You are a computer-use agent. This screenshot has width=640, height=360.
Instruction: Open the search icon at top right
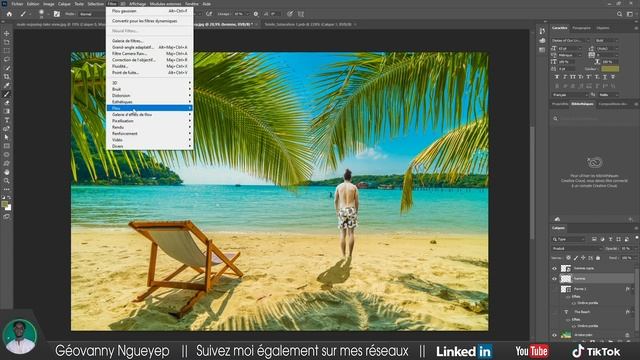click(619, 14)
